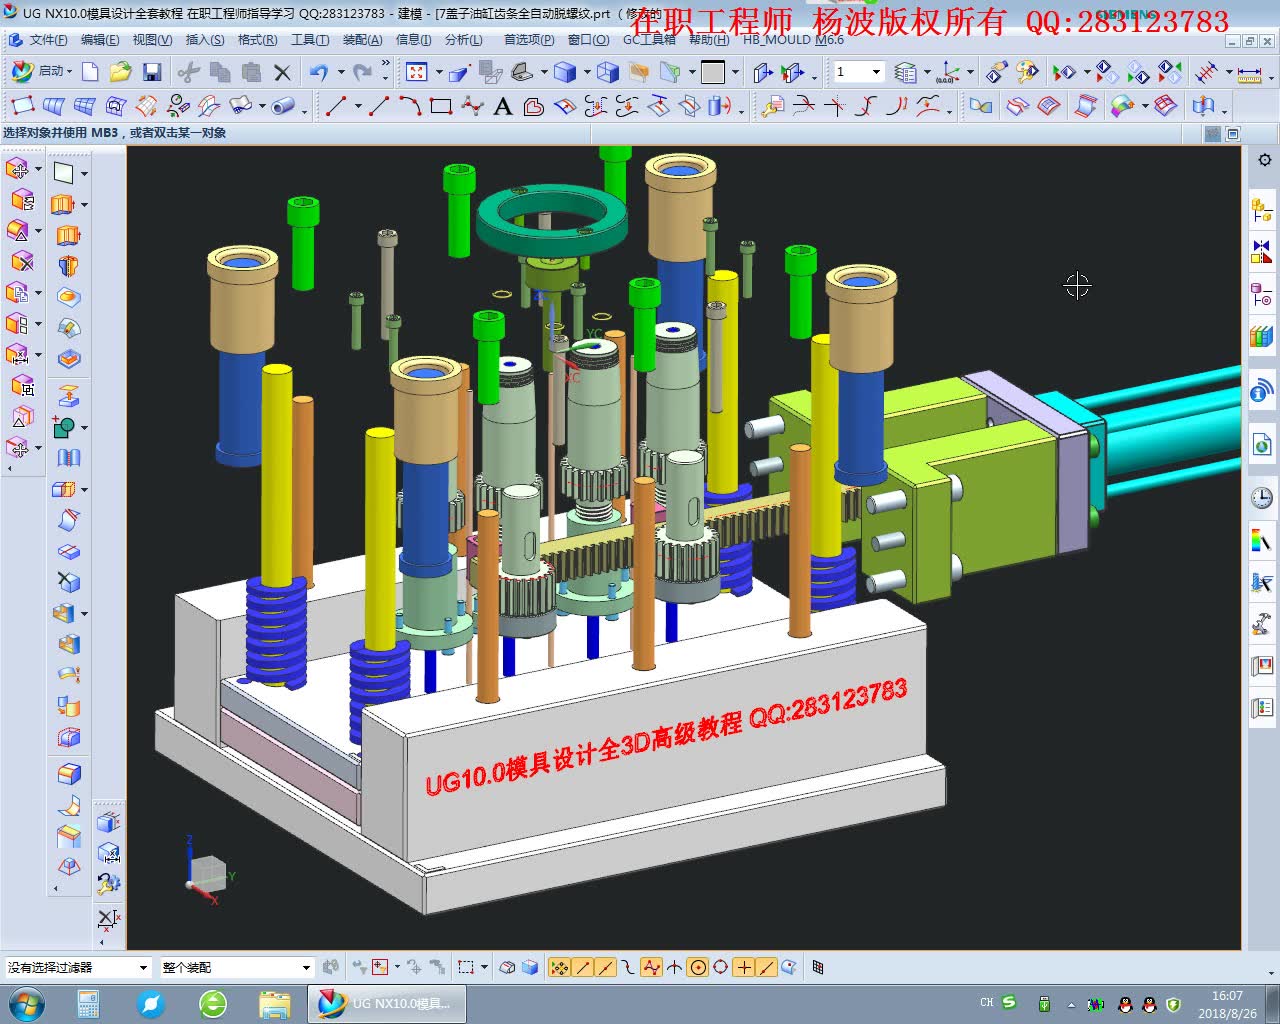Open the History clock sidebar icon
Screen dimensions: 1280x1024
[x=1261, y=497]
